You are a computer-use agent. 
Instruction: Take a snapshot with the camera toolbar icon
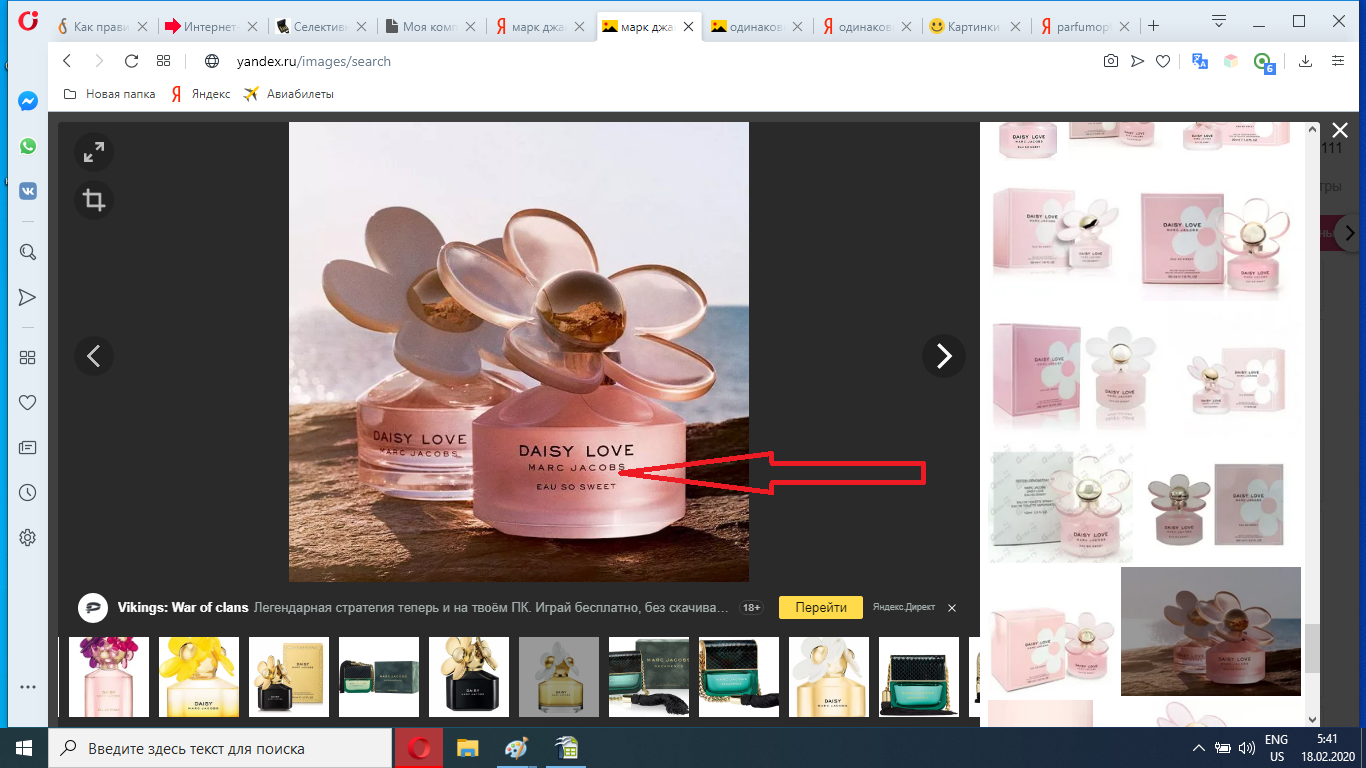pyautogui.click(x=1110, y=61)
